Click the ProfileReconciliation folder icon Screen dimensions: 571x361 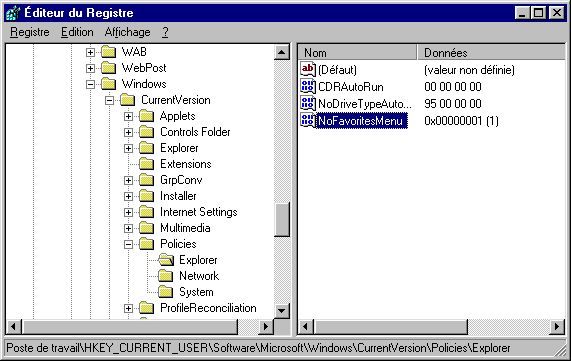(146, 308)
